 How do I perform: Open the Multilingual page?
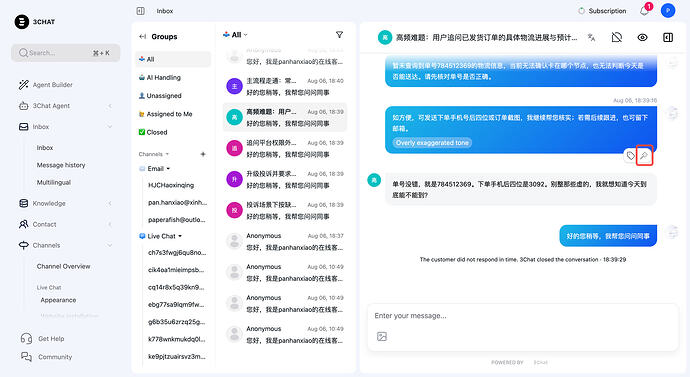click(x=54, y=182)
